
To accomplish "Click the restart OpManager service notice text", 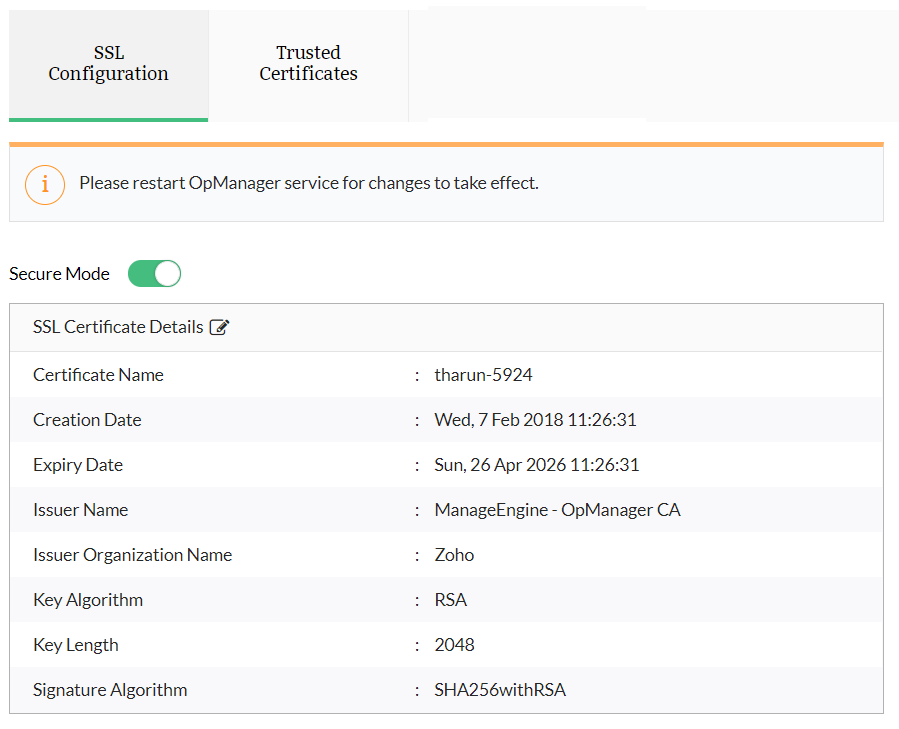I will click(x=309, y=184).
